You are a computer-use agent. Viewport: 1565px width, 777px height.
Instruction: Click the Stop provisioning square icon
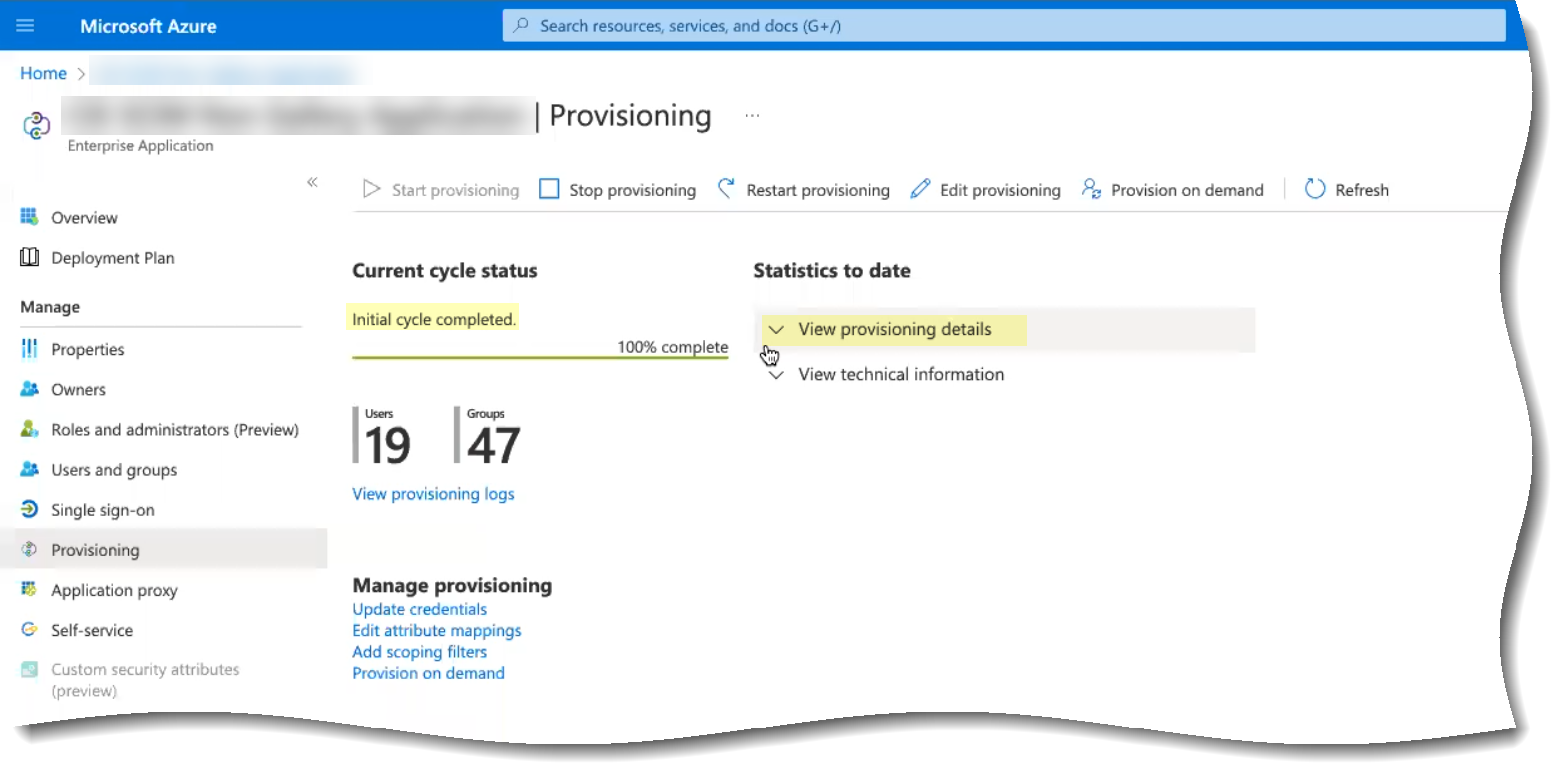click(549, 189)
